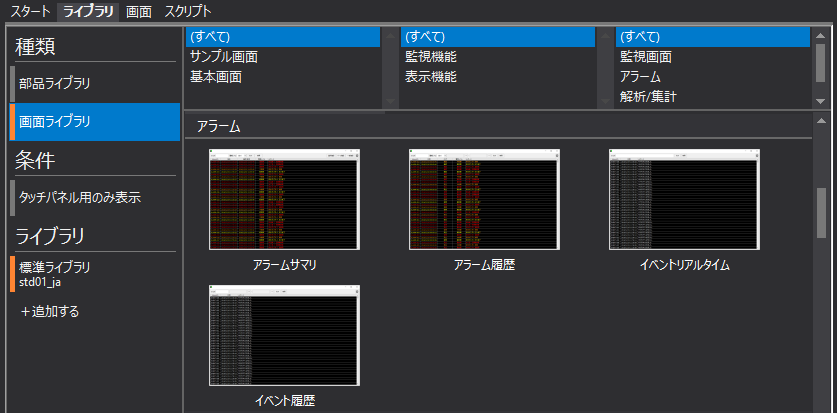837x413 pixels.
Task: Choose the イベント履歴 screen thumbnail
Action: point(284,336)
